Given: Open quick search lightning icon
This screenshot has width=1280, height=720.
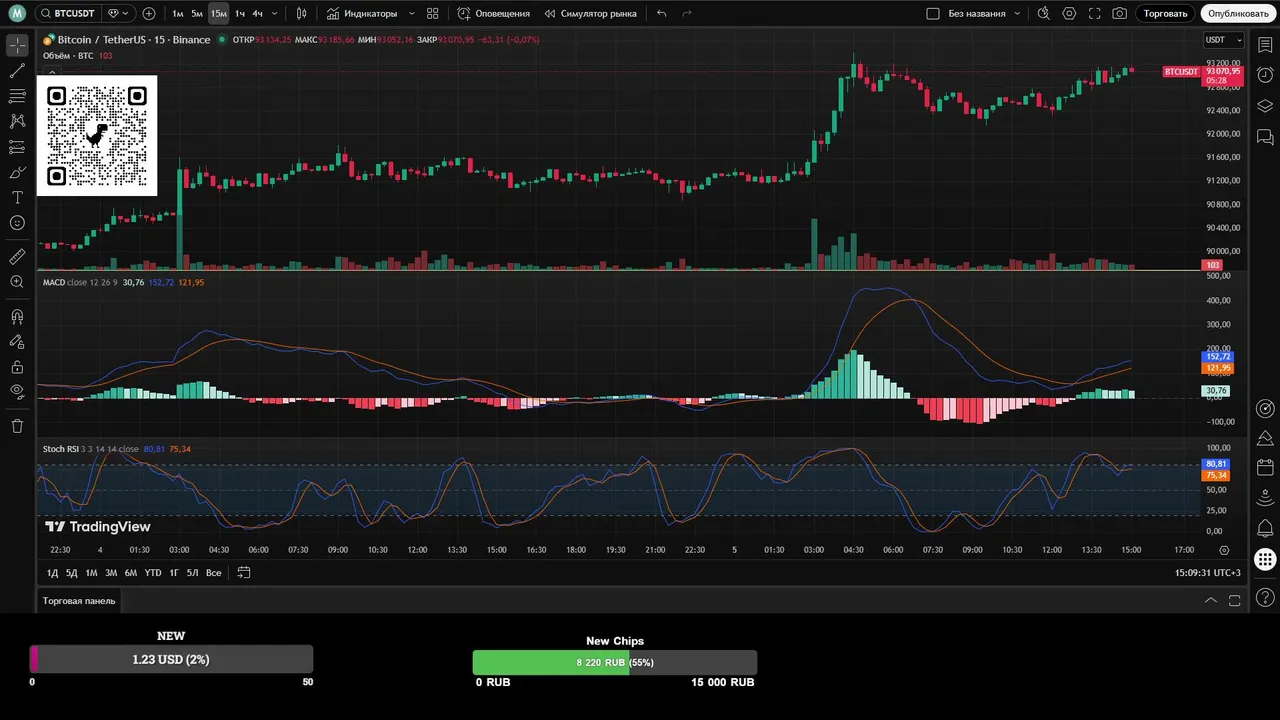Looking at the screenshot, I should (x=1044, y=14).
